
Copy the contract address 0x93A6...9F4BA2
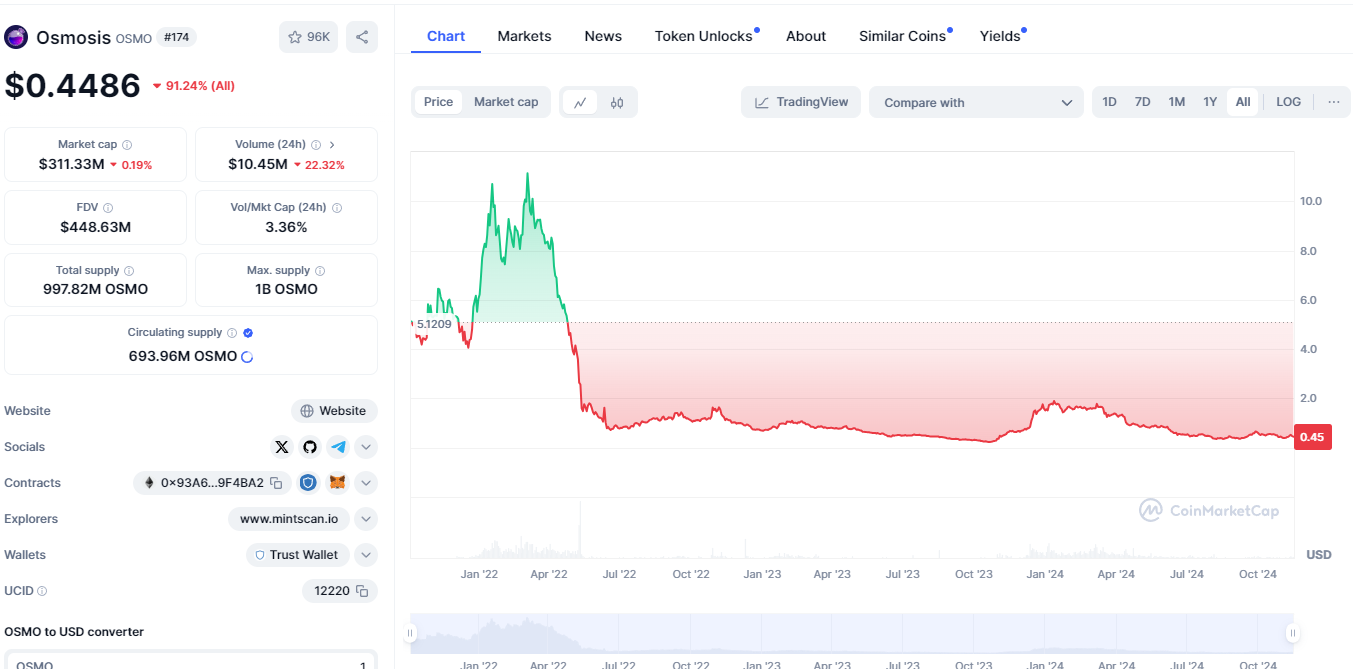pyautogui.click(x=276, y=483)
